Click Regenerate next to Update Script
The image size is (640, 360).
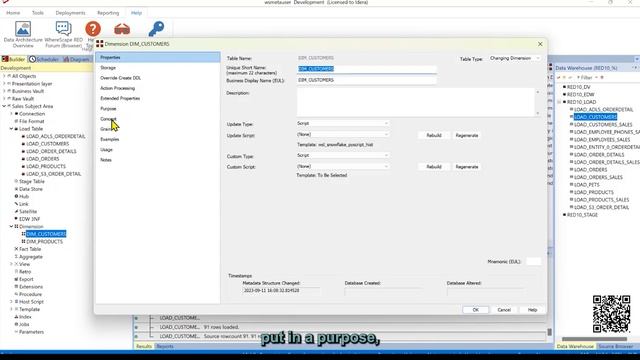(x=467, y=135)
